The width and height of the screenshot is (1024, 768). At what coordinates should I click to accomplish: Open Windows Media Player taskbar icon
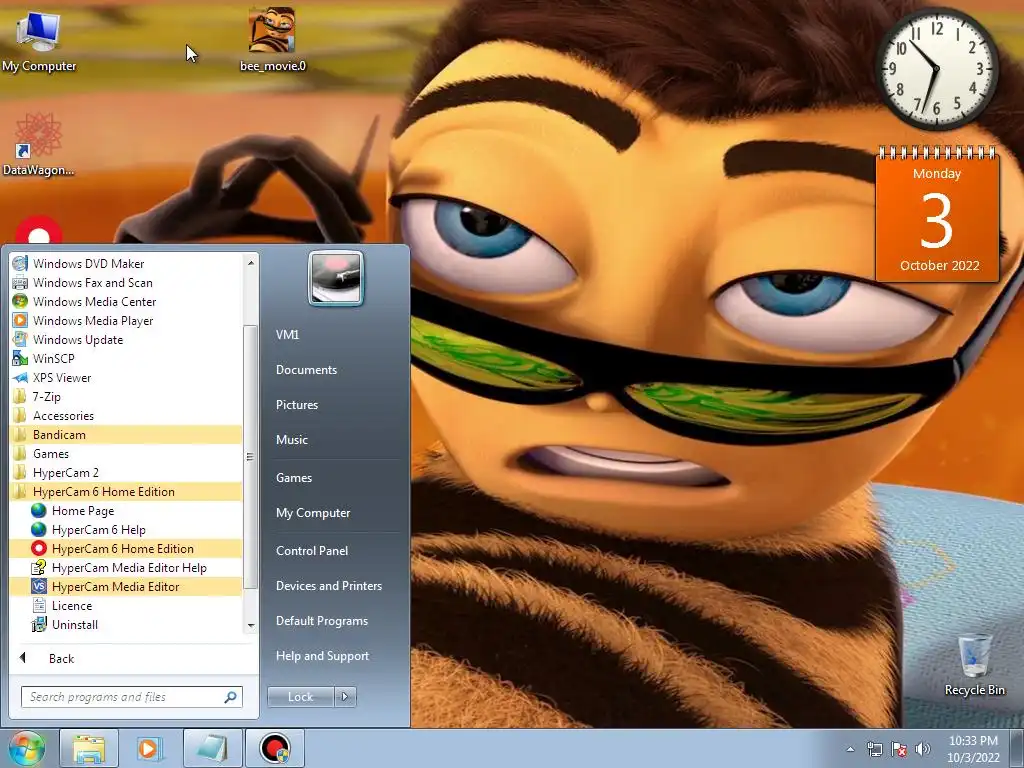pos(149,748)
